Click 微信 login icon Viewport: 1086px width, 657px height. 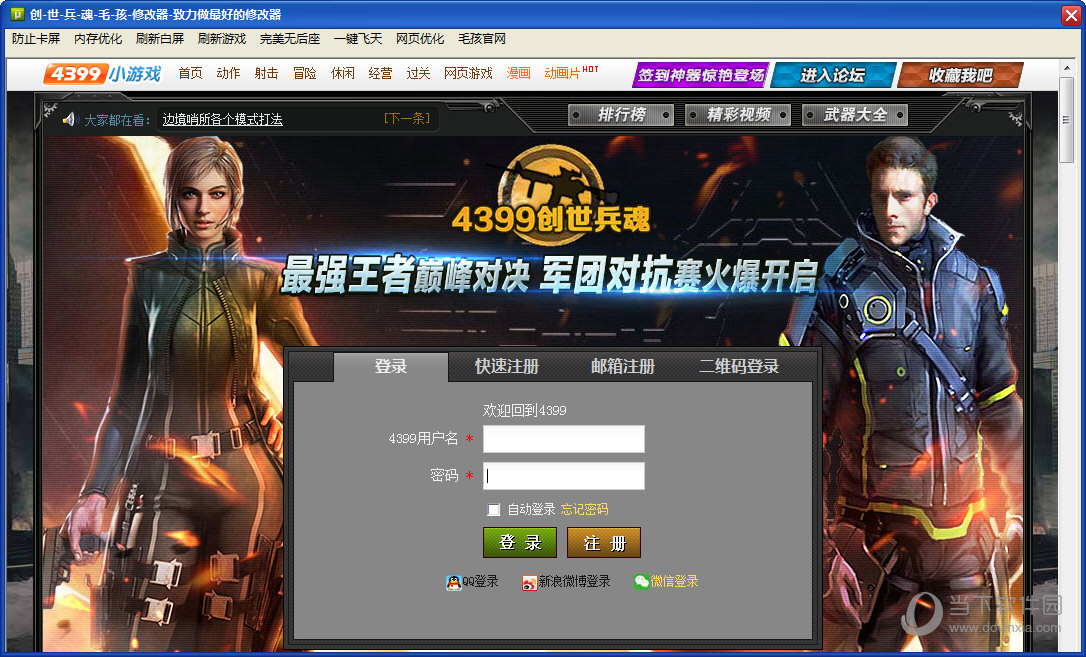[x=641, y=582]
